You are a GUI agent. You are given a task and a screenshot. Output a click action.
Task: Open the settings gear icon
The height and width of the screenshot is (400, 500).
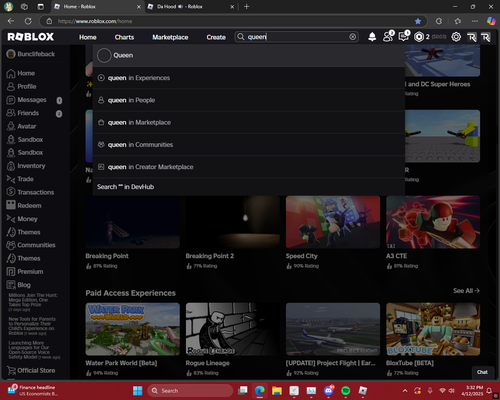tap(456, 37)
